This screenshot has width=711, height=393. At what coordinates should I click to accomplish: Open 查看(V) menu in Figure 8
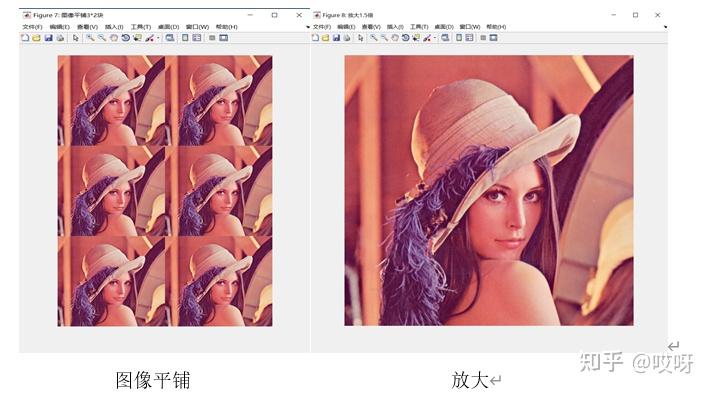371,27
